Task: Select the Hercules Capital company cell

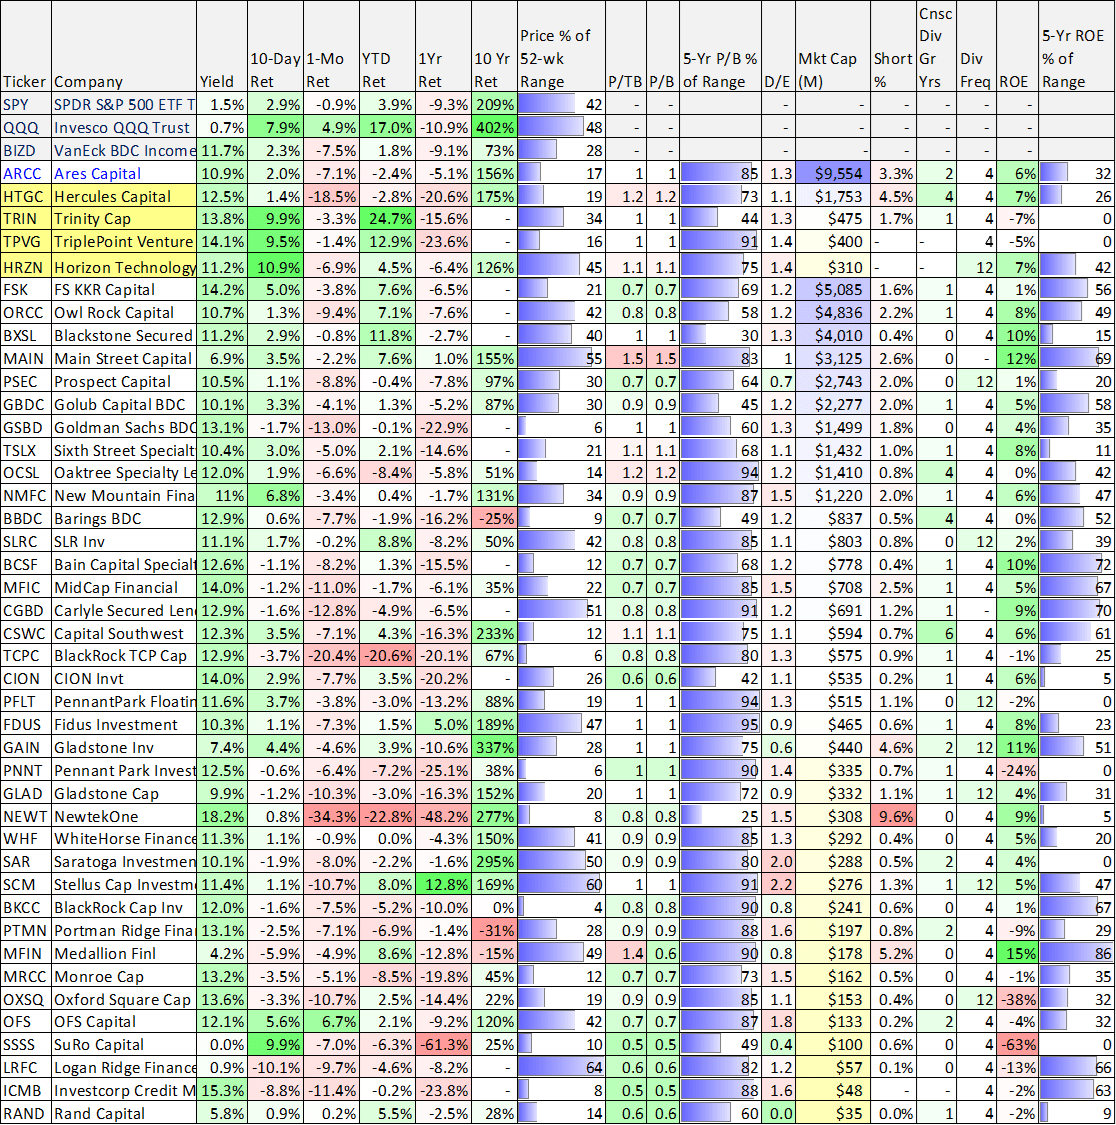Action: pyautogui.click(x=123, y=197)
